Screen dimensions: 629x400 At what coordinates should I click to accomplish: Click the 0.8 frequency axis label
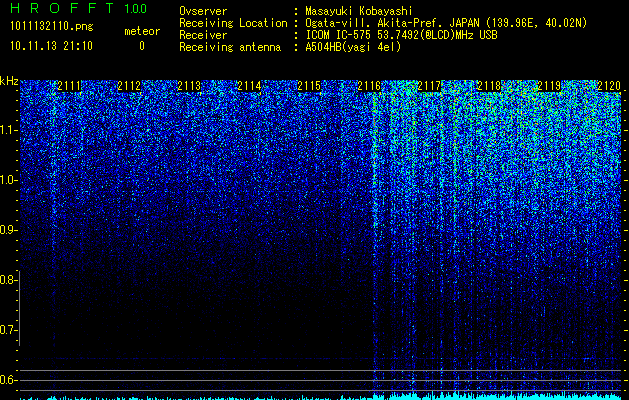8,280
